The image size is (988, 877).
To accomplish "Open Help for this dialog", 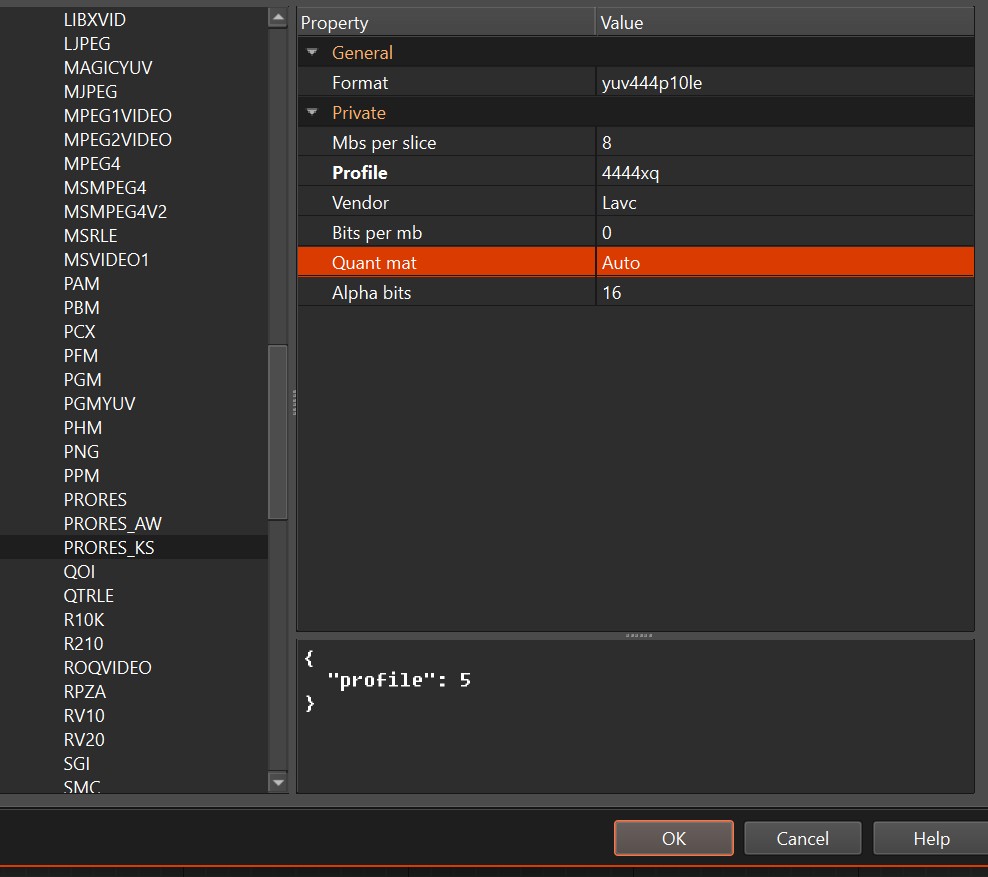I will coord(930,838).
